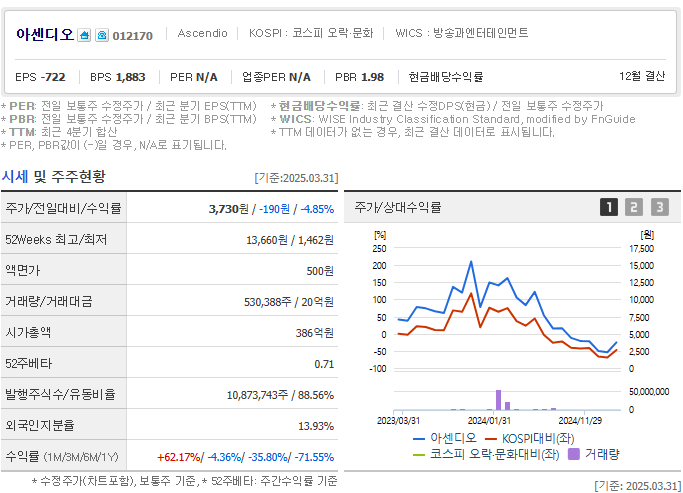The image size is (683, 493).
Task: Click WICS : 방송과엔터테인먼트 label
Action: (x=462, y=34)
